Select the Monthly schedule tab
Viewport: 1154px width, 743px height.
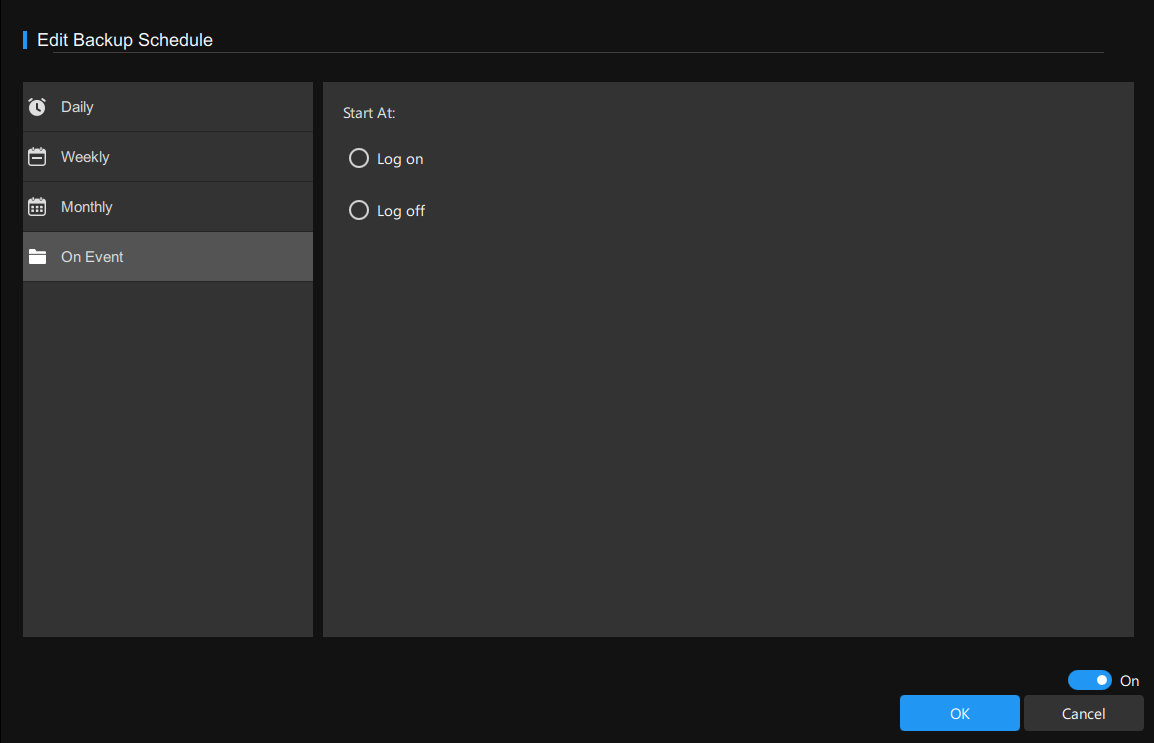click(168, 207)
